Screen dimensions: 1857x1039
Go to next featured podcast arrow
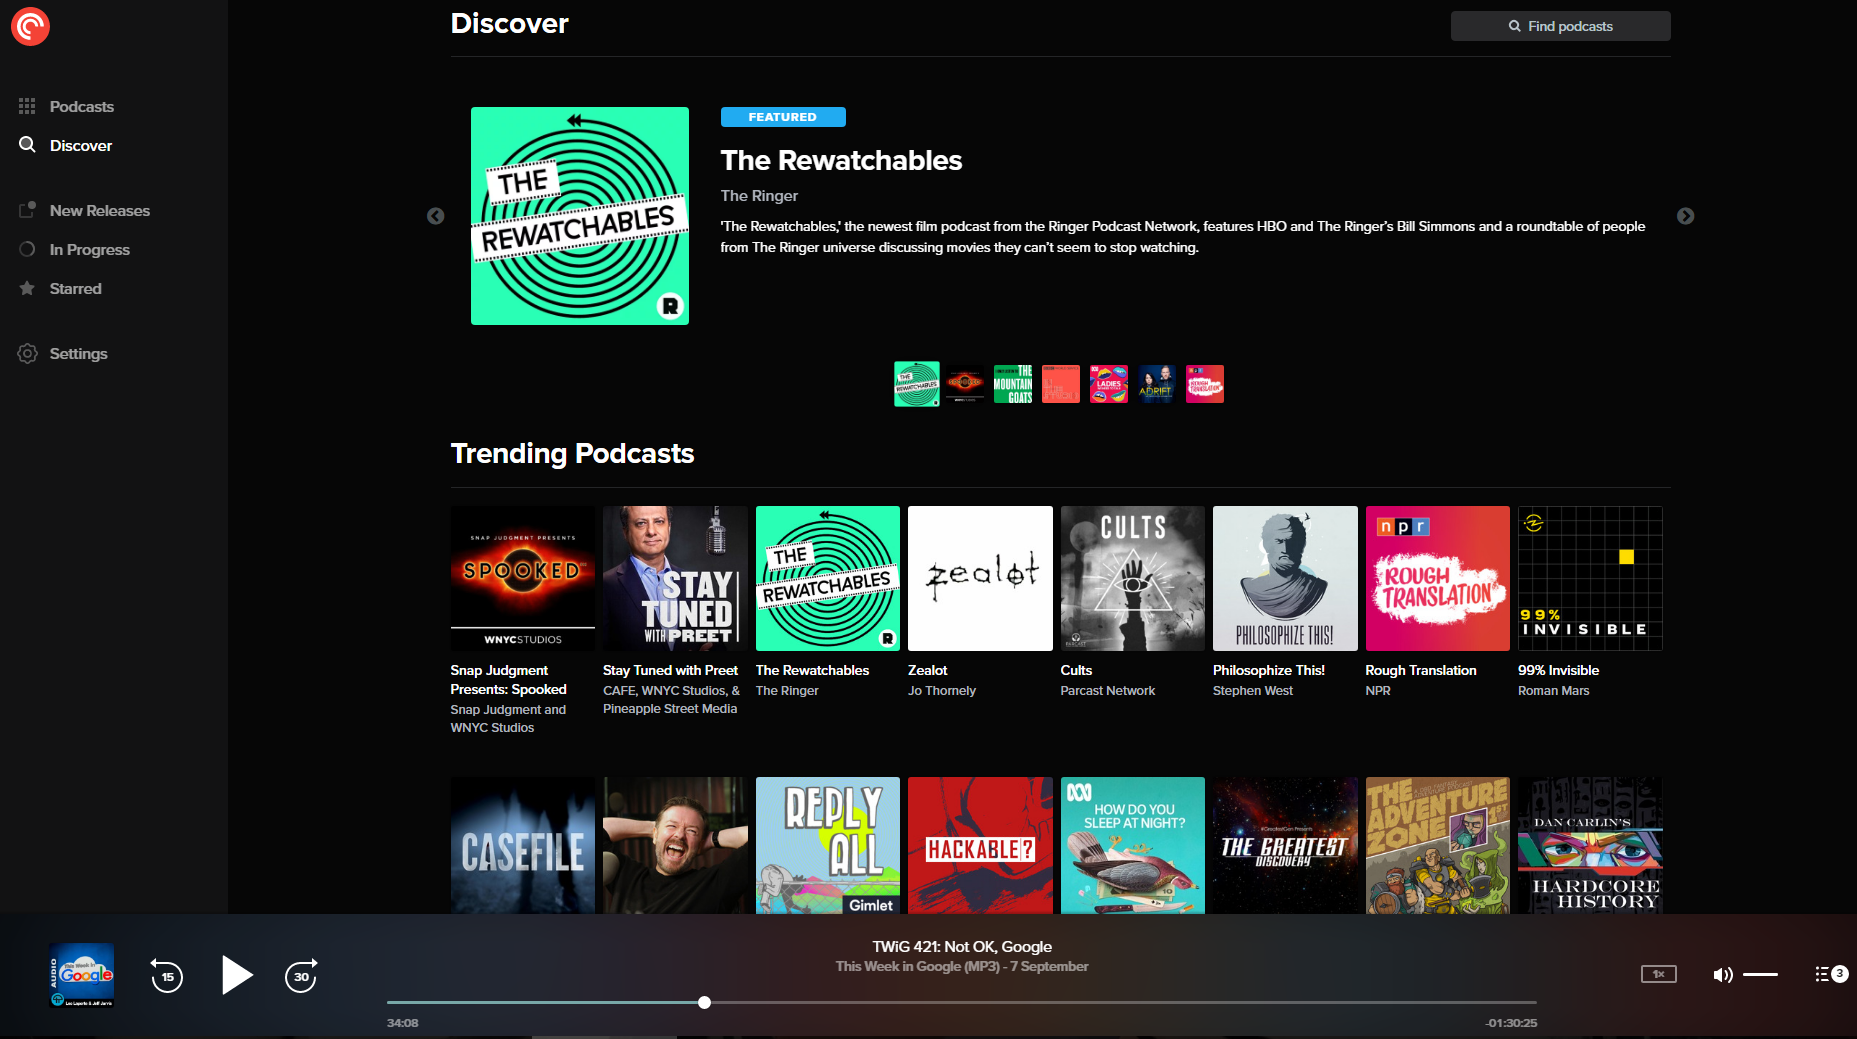1685,216
